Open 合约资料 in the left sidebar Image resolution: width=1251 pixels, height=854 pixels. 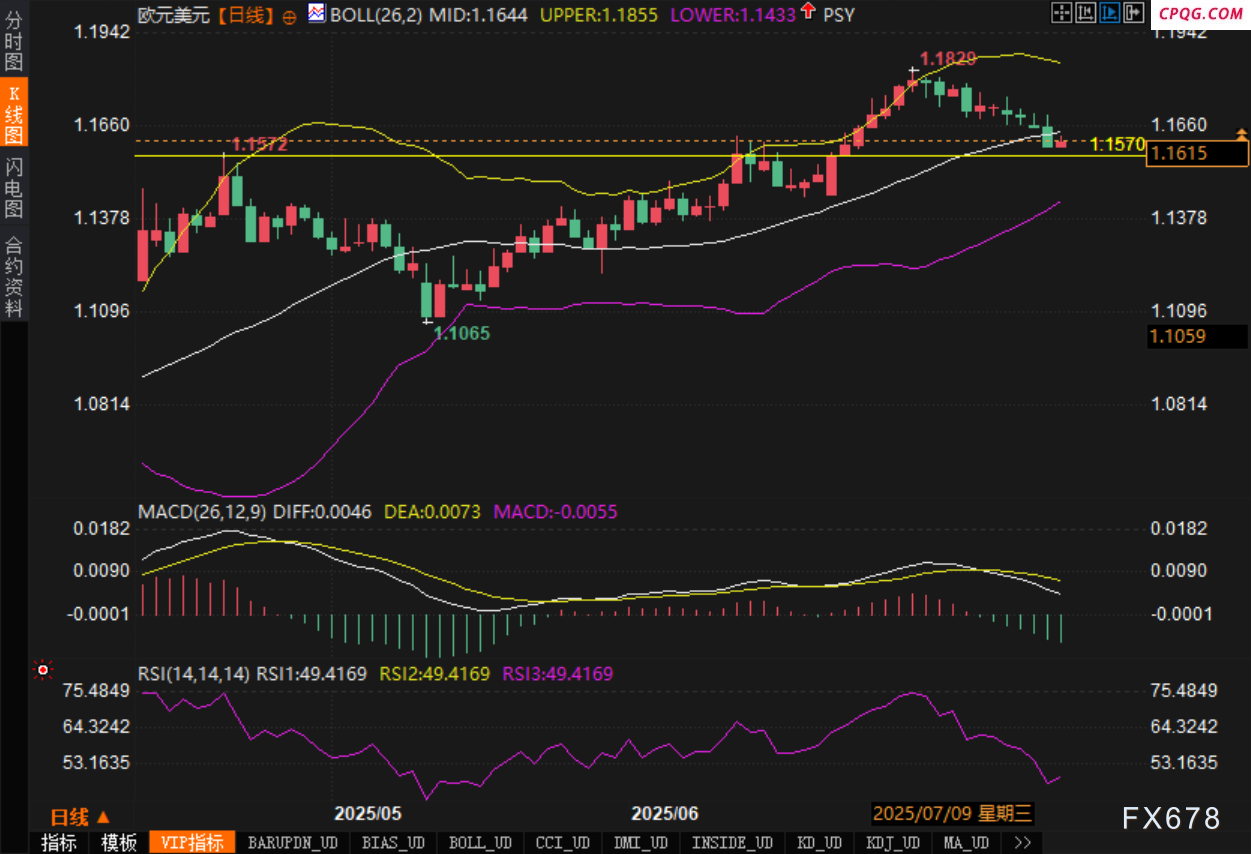pyautogui.click(x=14, y=276)
